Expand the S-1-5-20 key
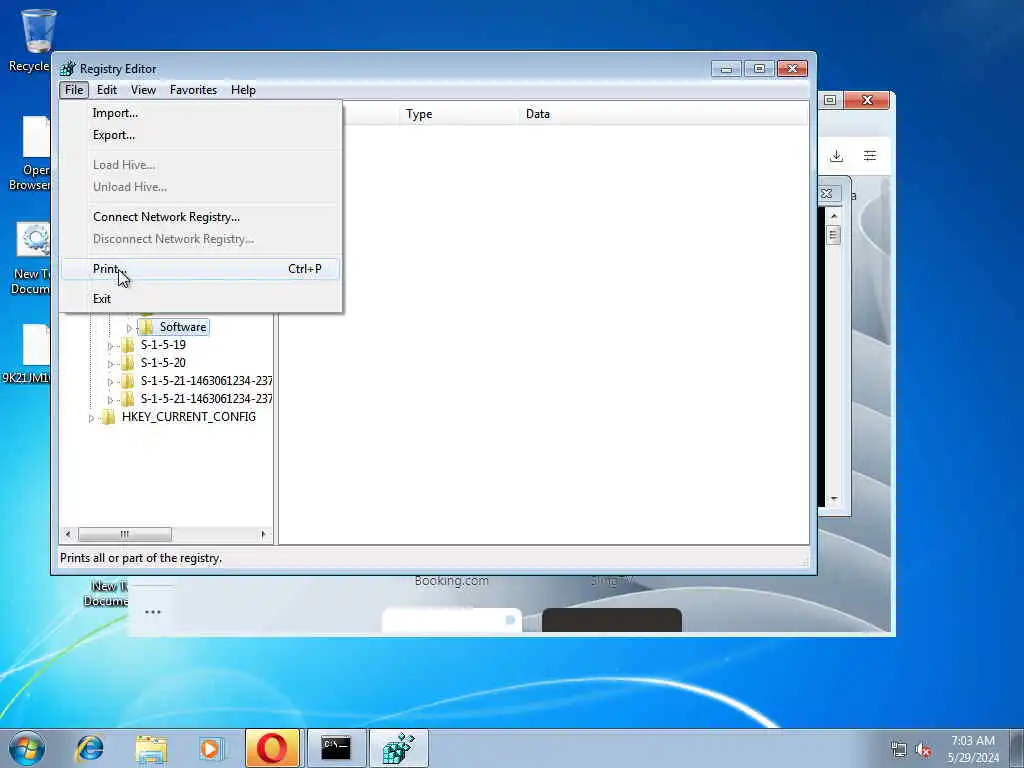The image size is (1024, 768). [110, 363]
